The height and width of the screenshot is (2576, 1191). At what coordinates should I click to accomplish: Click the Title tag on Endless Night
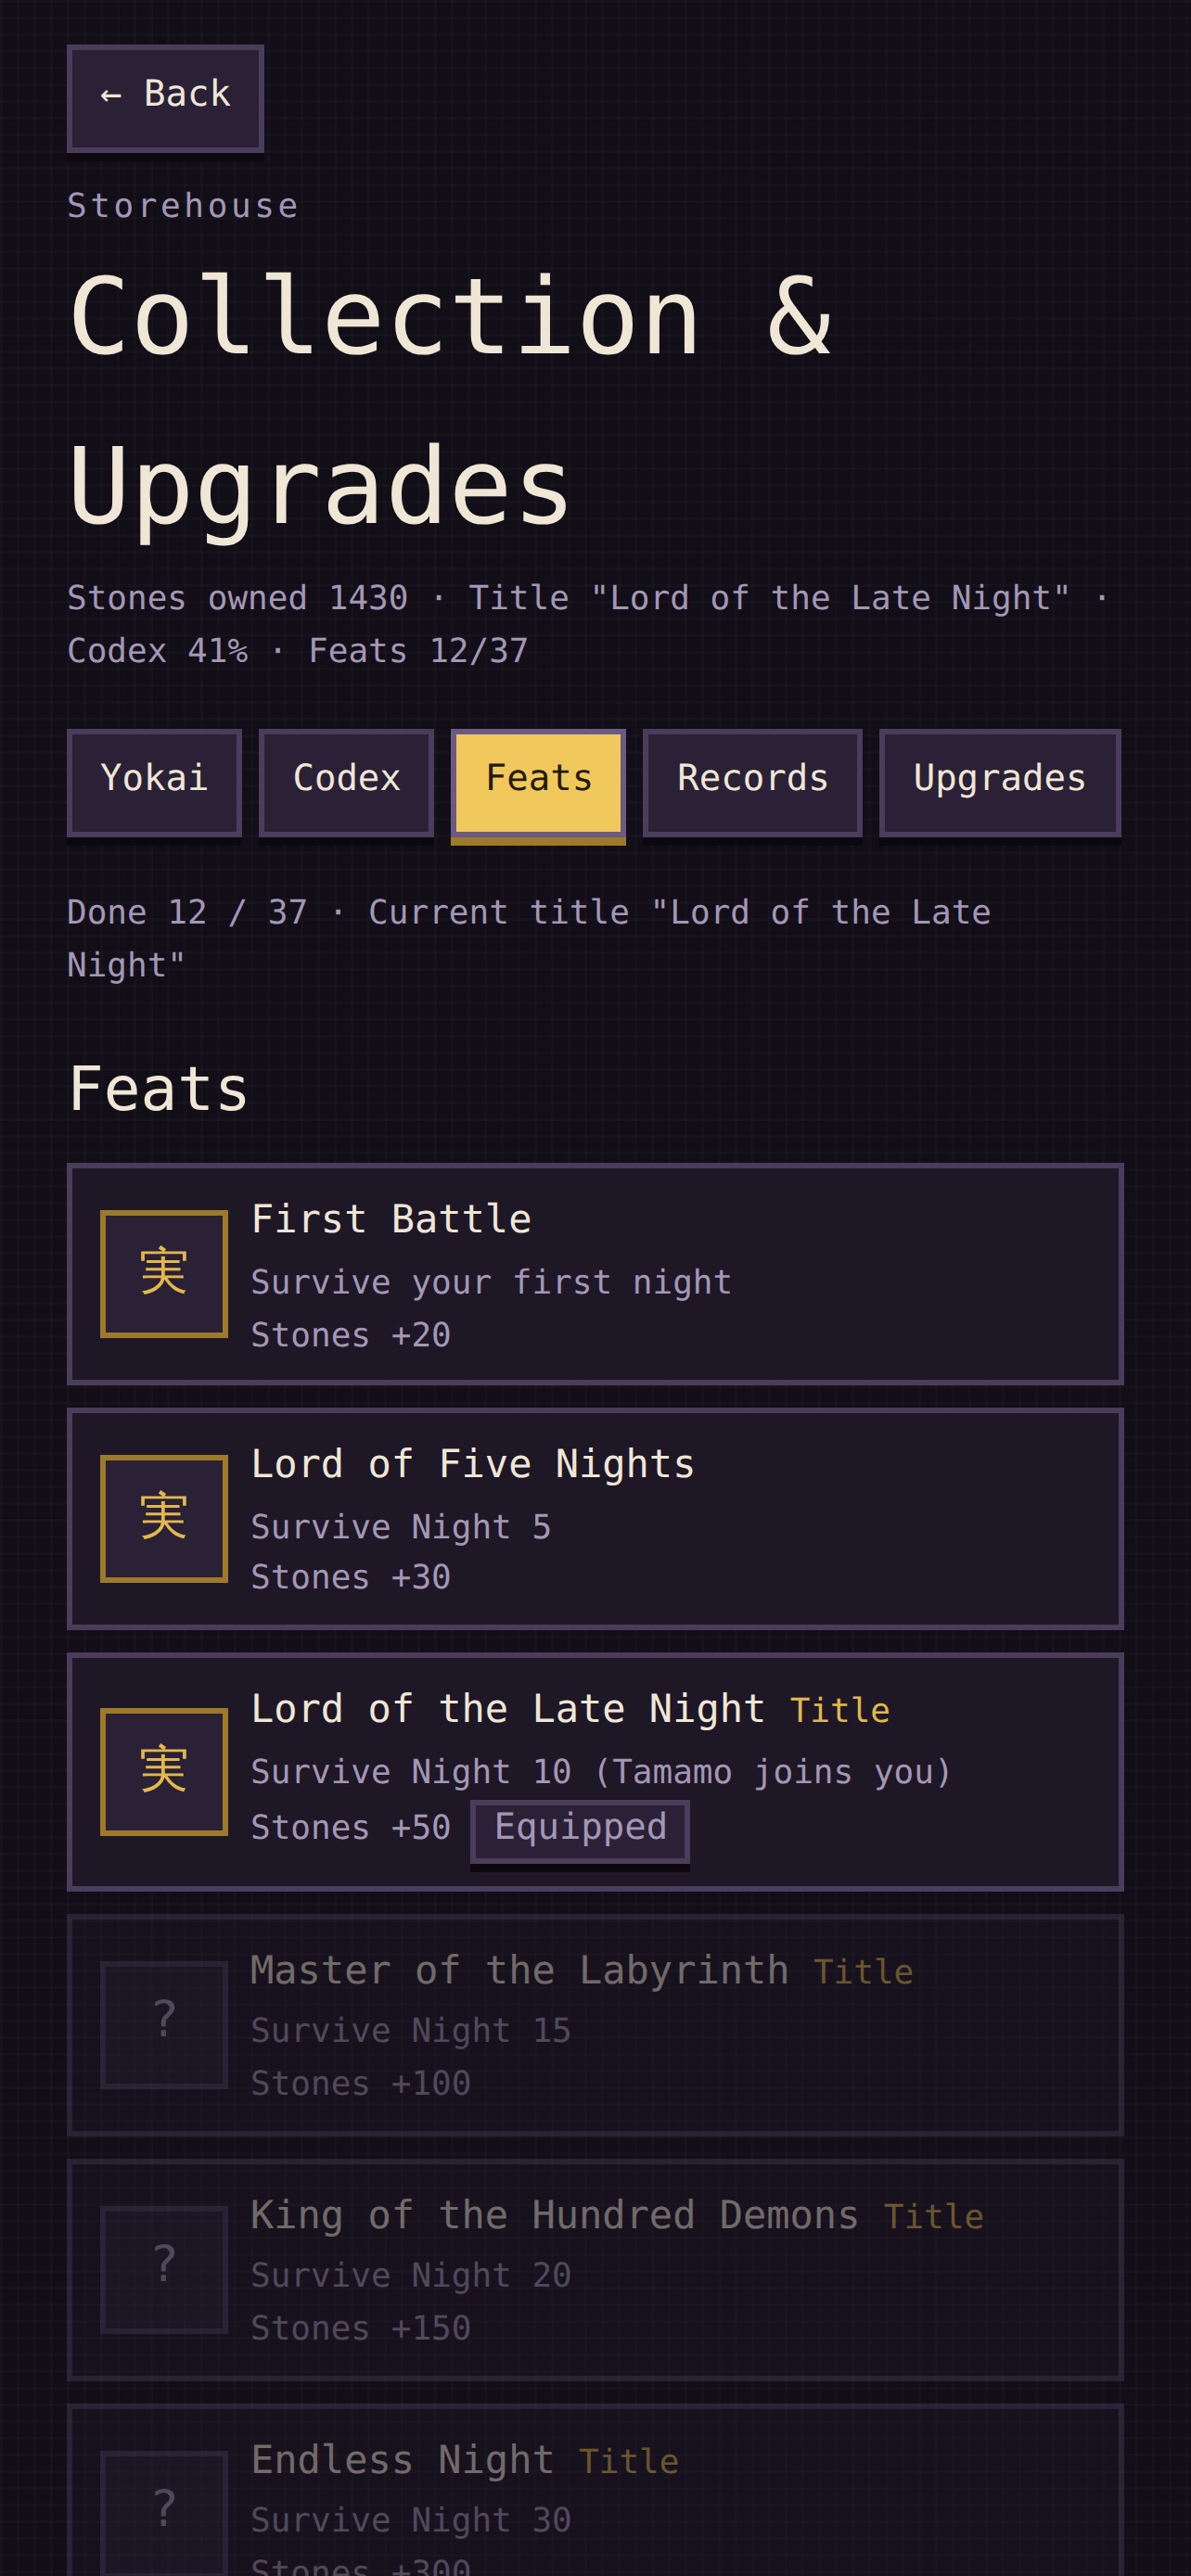pyautogui.click(x=629, y=2462)
